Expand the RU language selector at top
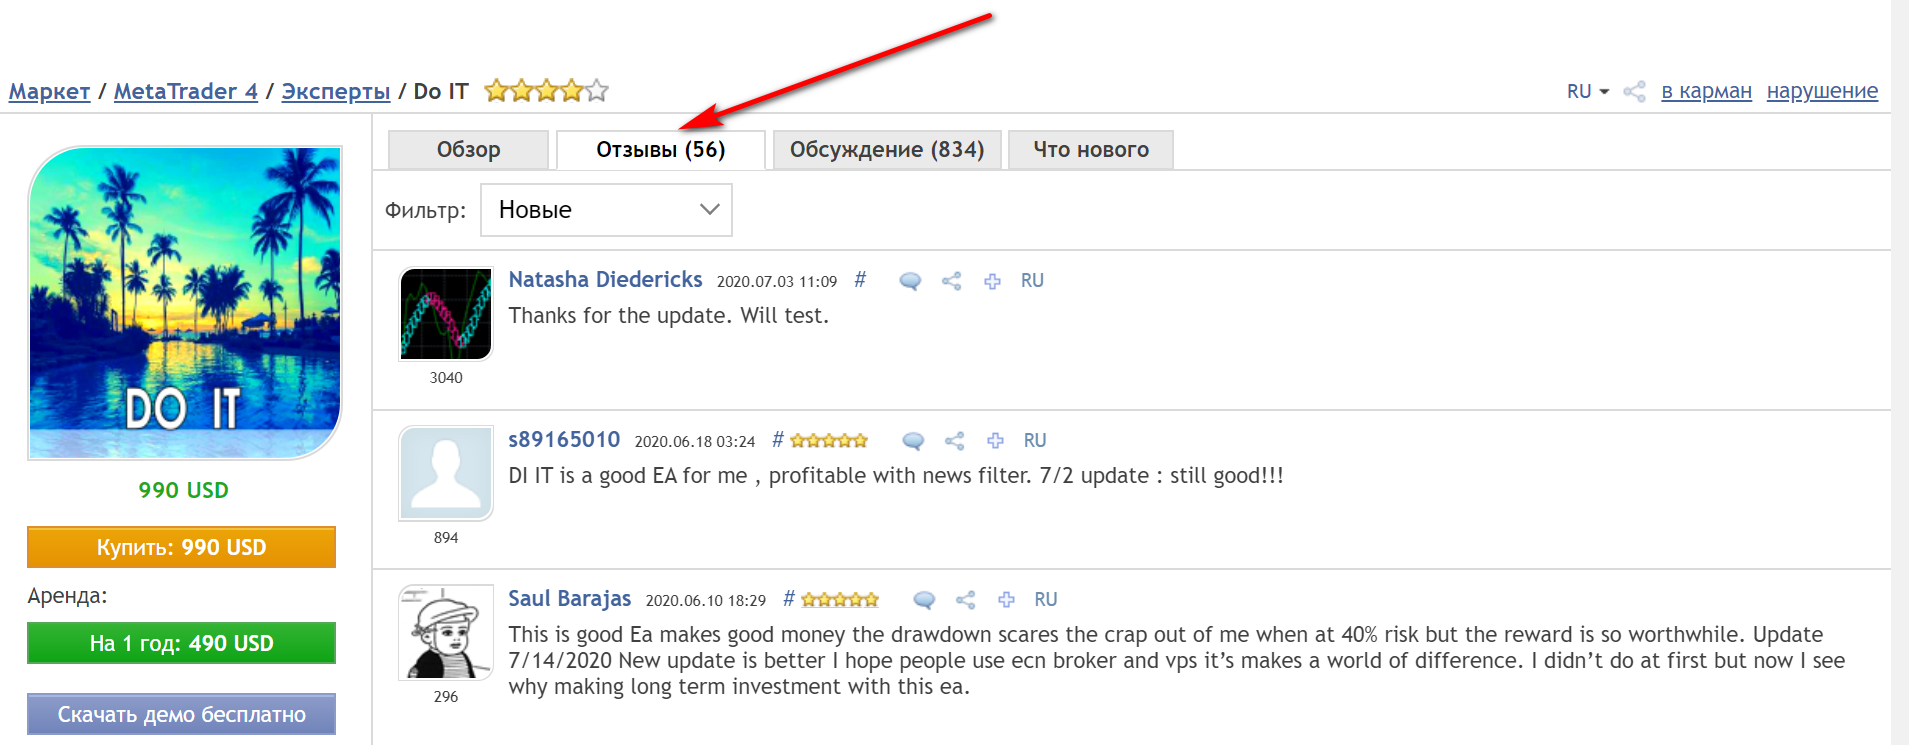 (1587, 92)
